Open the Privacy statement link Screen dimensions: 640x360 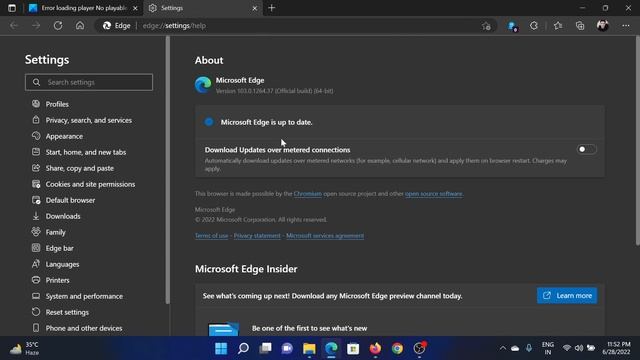[x=257, y=236]
